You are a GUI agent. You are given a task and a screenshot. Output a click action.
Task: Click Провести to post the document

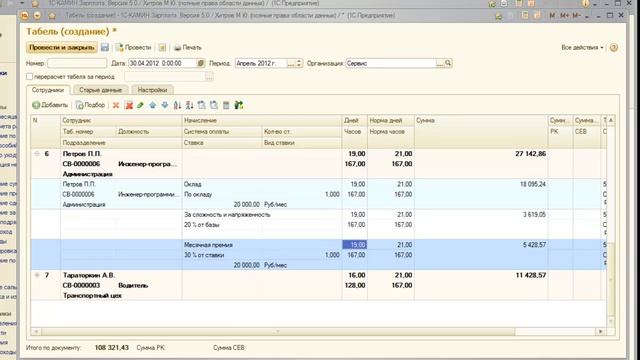[133, 47]
